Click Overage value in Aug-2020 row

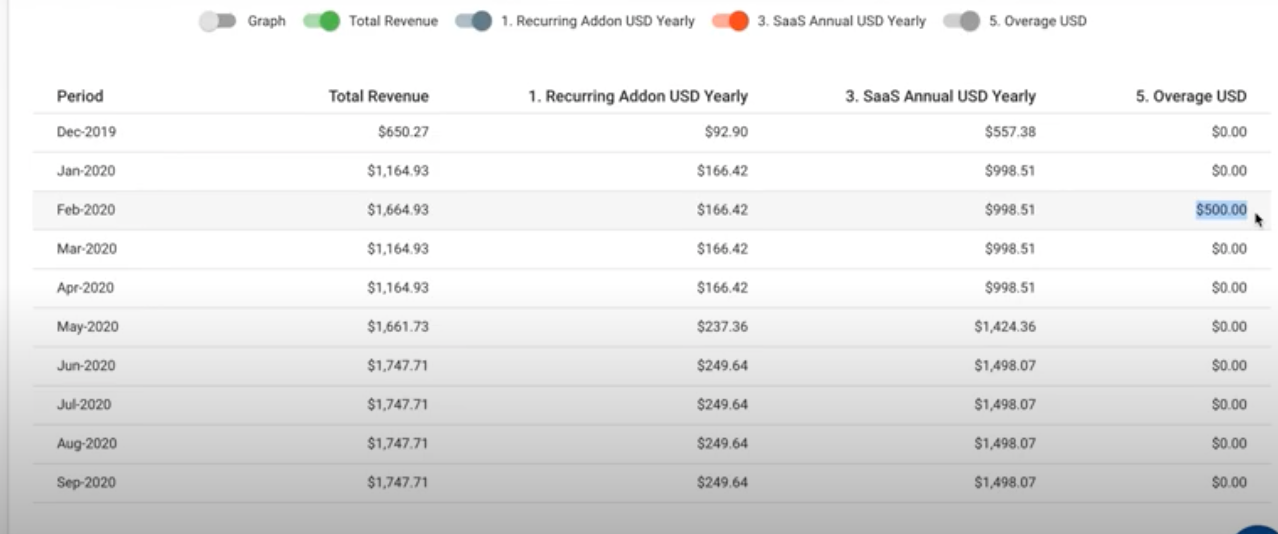pos(1229,444)
